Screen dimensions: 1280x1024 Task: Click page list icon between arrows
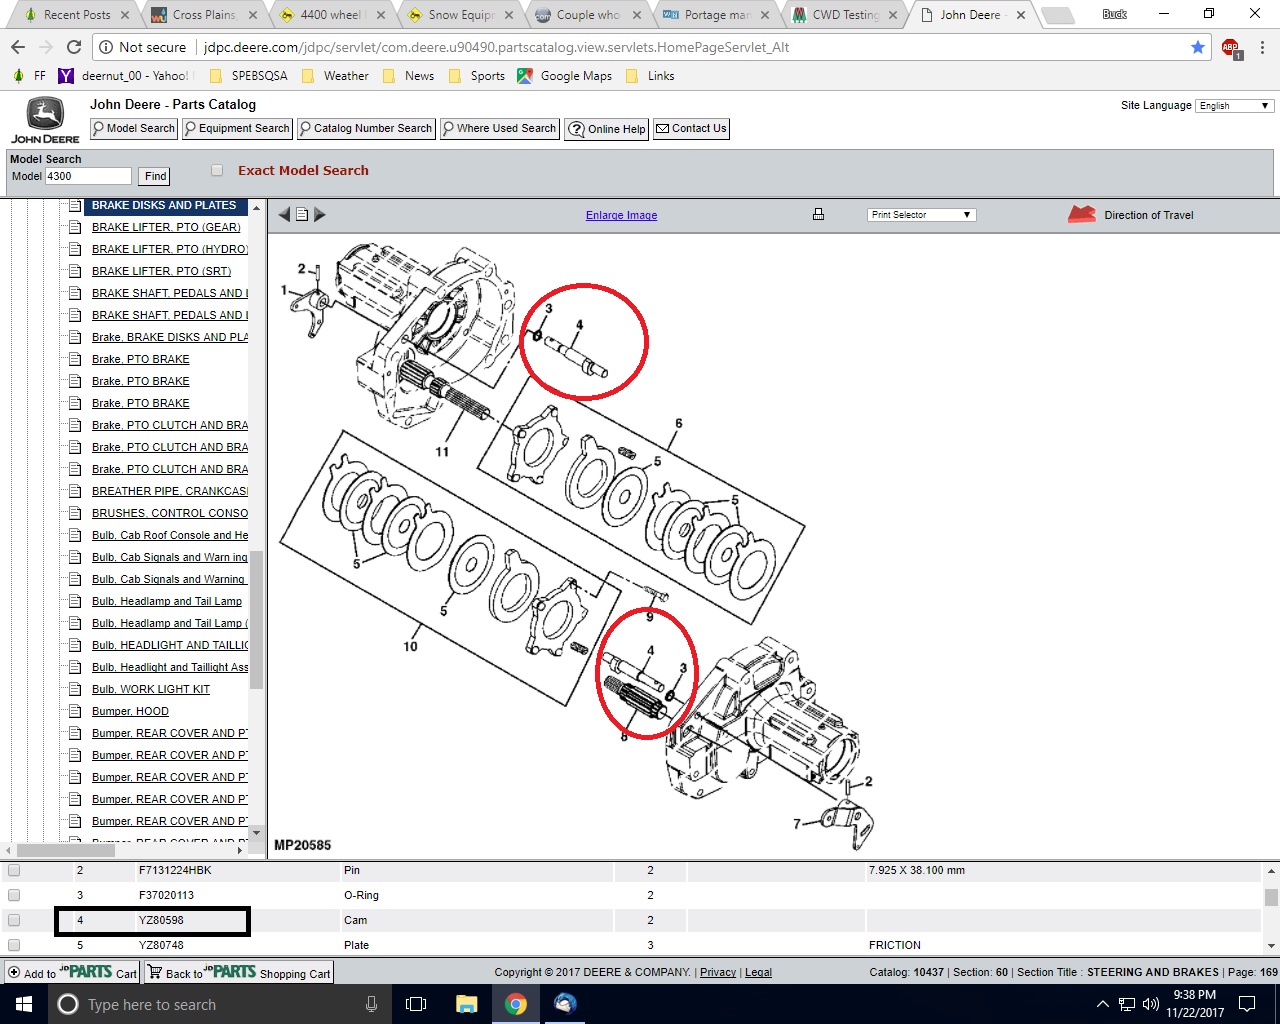click(302, 214)
